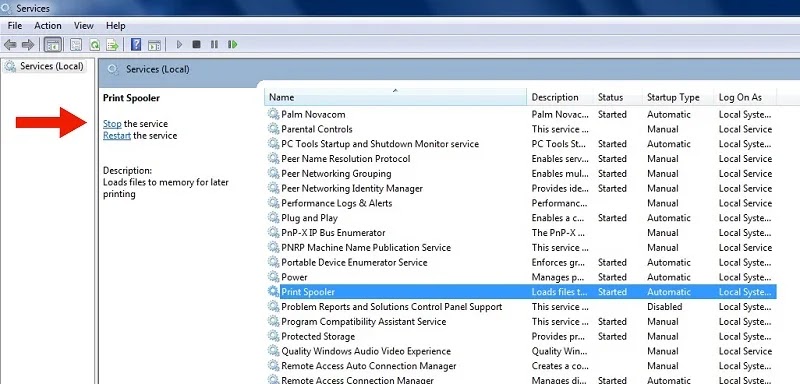The height and width of the screenshot is (384, 800).
Task: Click the Stop the service link
Action: (x=112, y=123)
